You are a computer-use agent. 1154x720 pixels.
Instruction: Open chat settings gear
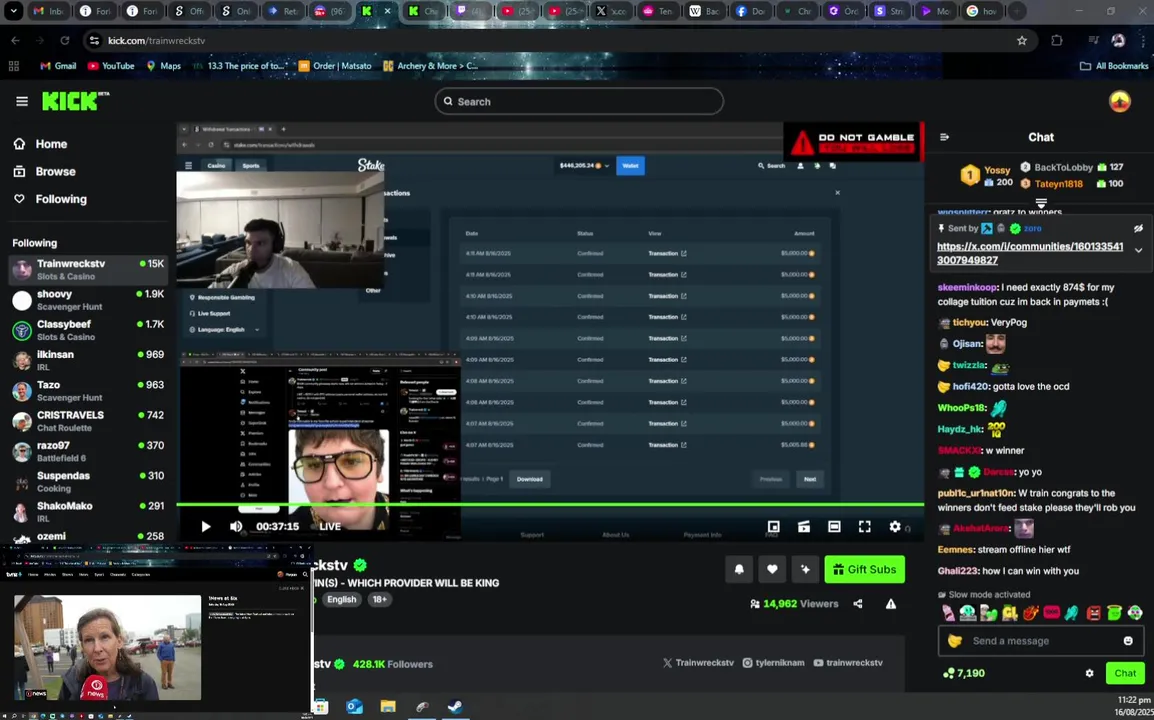[1089, 673]
